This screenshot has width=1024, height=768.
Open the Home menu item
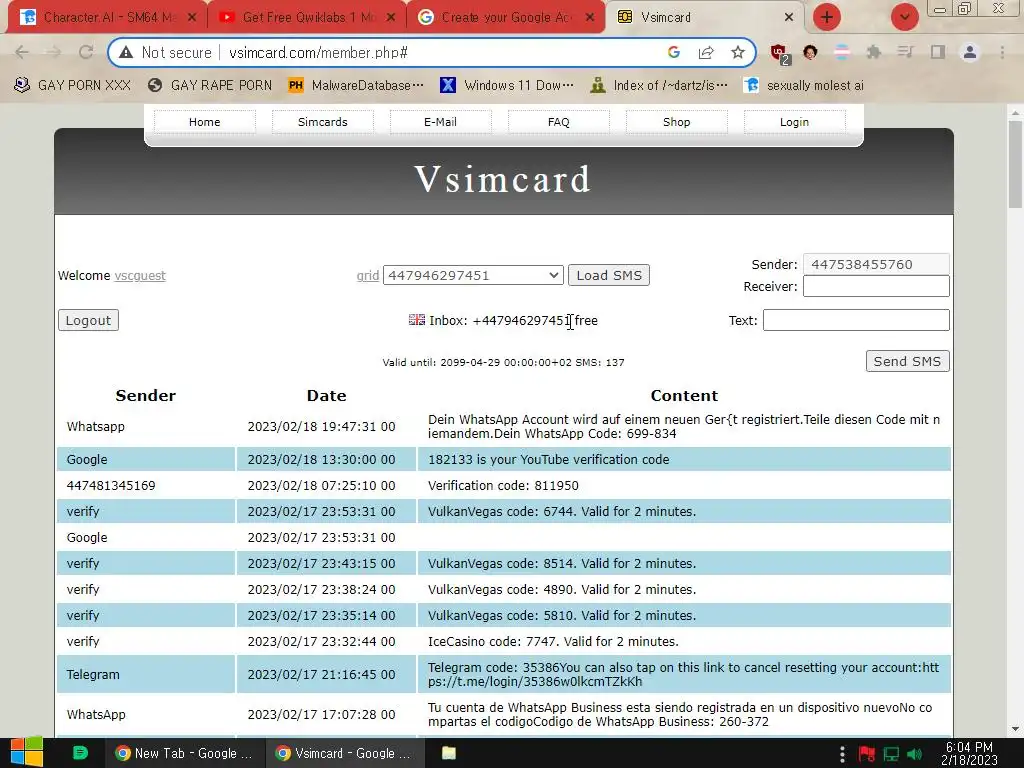(x=204, y=122)
